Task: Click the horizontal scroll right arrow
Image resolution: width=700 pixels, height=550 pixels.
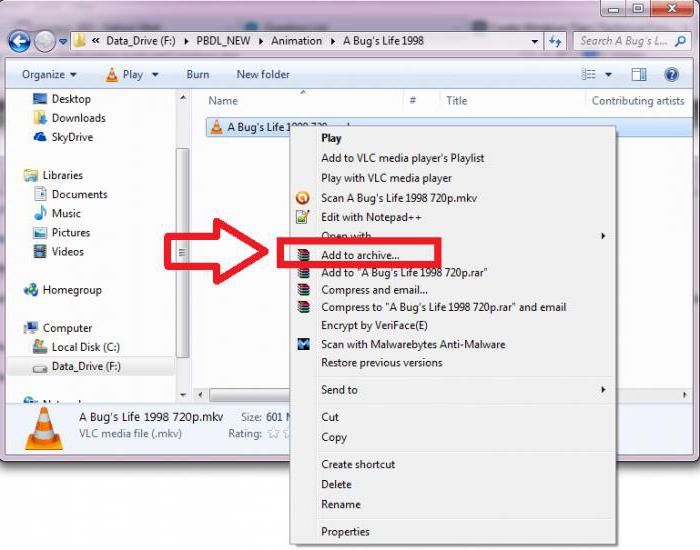Action: [x=685, y=395]
